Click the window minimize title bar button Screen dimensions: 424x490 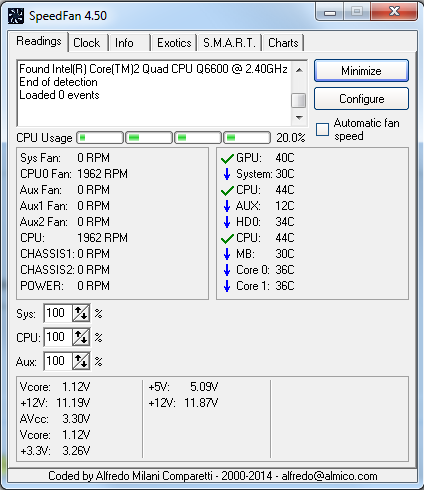click(x=330, y=13)
